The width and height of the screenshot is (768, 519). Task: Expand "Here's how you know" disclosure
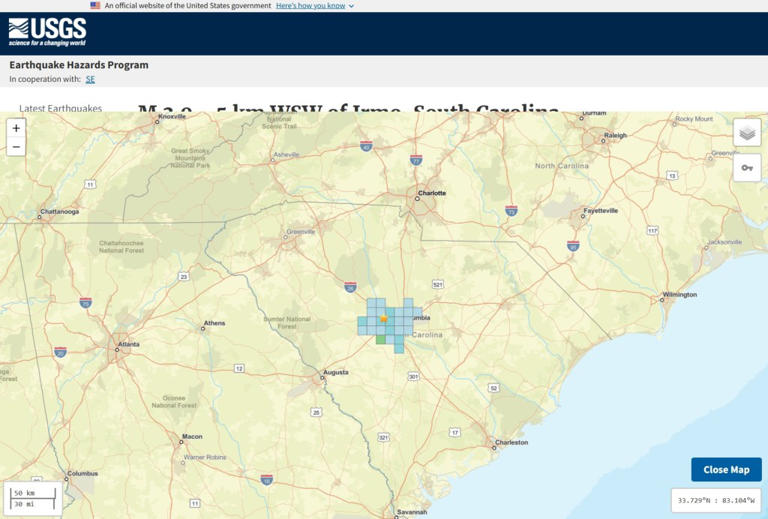314,5
